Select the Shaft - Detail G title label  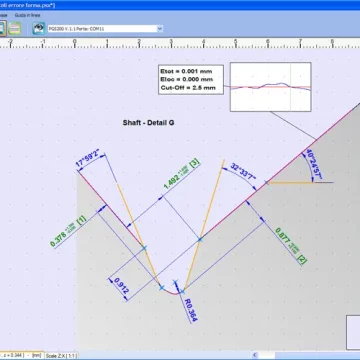point(148,123)
